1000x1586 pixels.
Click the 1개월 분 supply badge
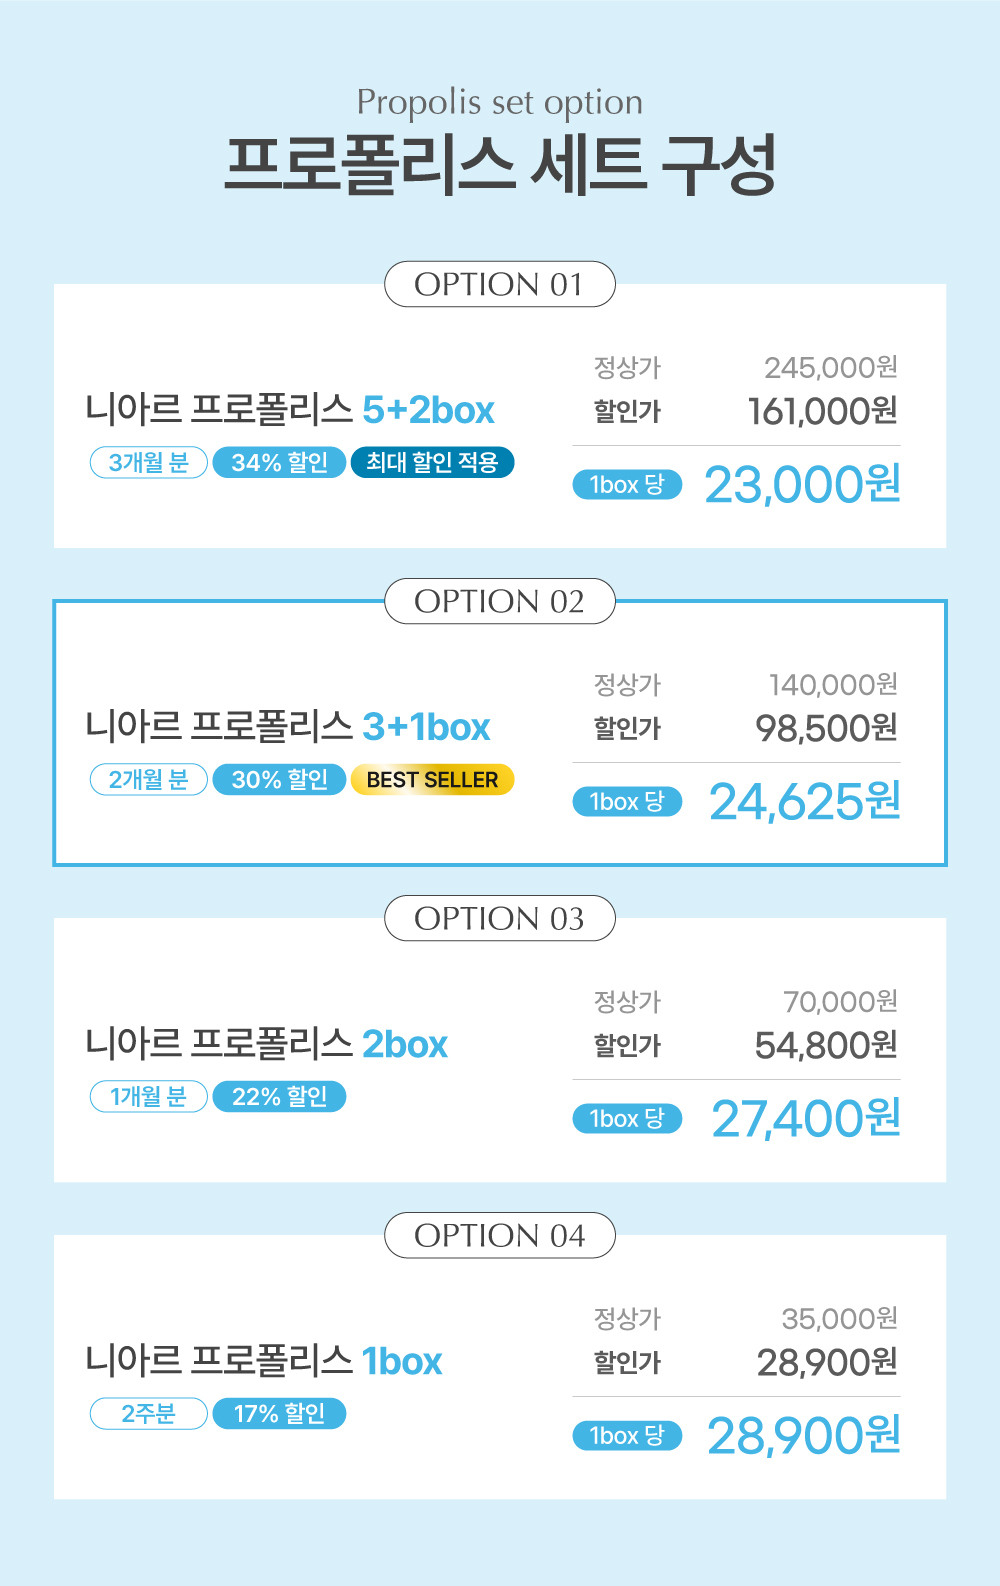point(149,1097)
